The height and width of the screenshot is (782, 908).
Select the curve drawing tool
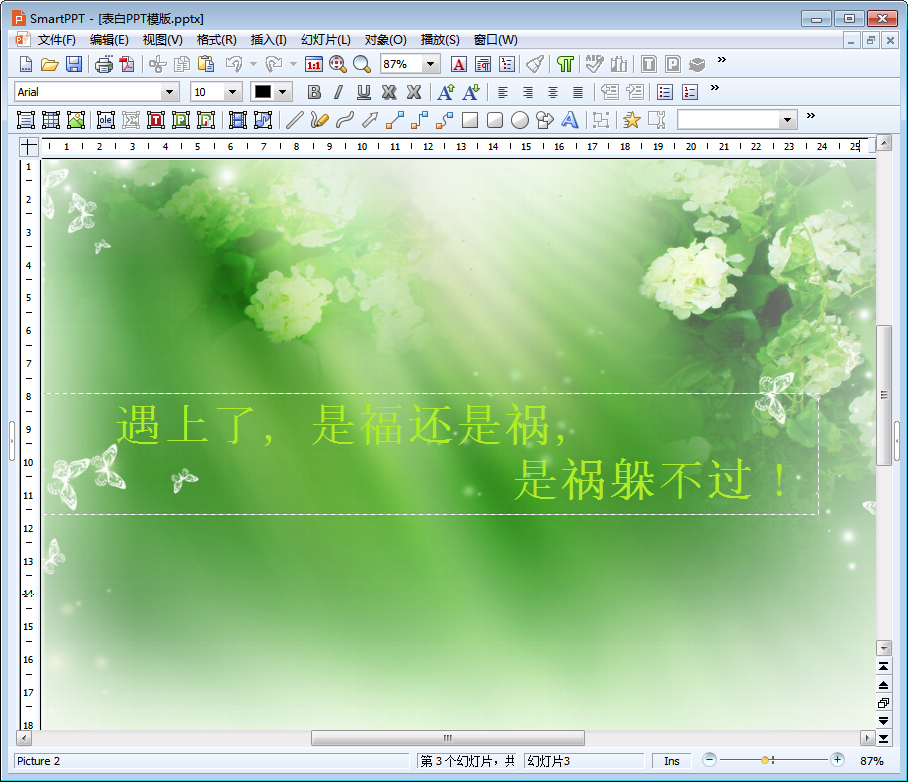(x=345, y=120)
